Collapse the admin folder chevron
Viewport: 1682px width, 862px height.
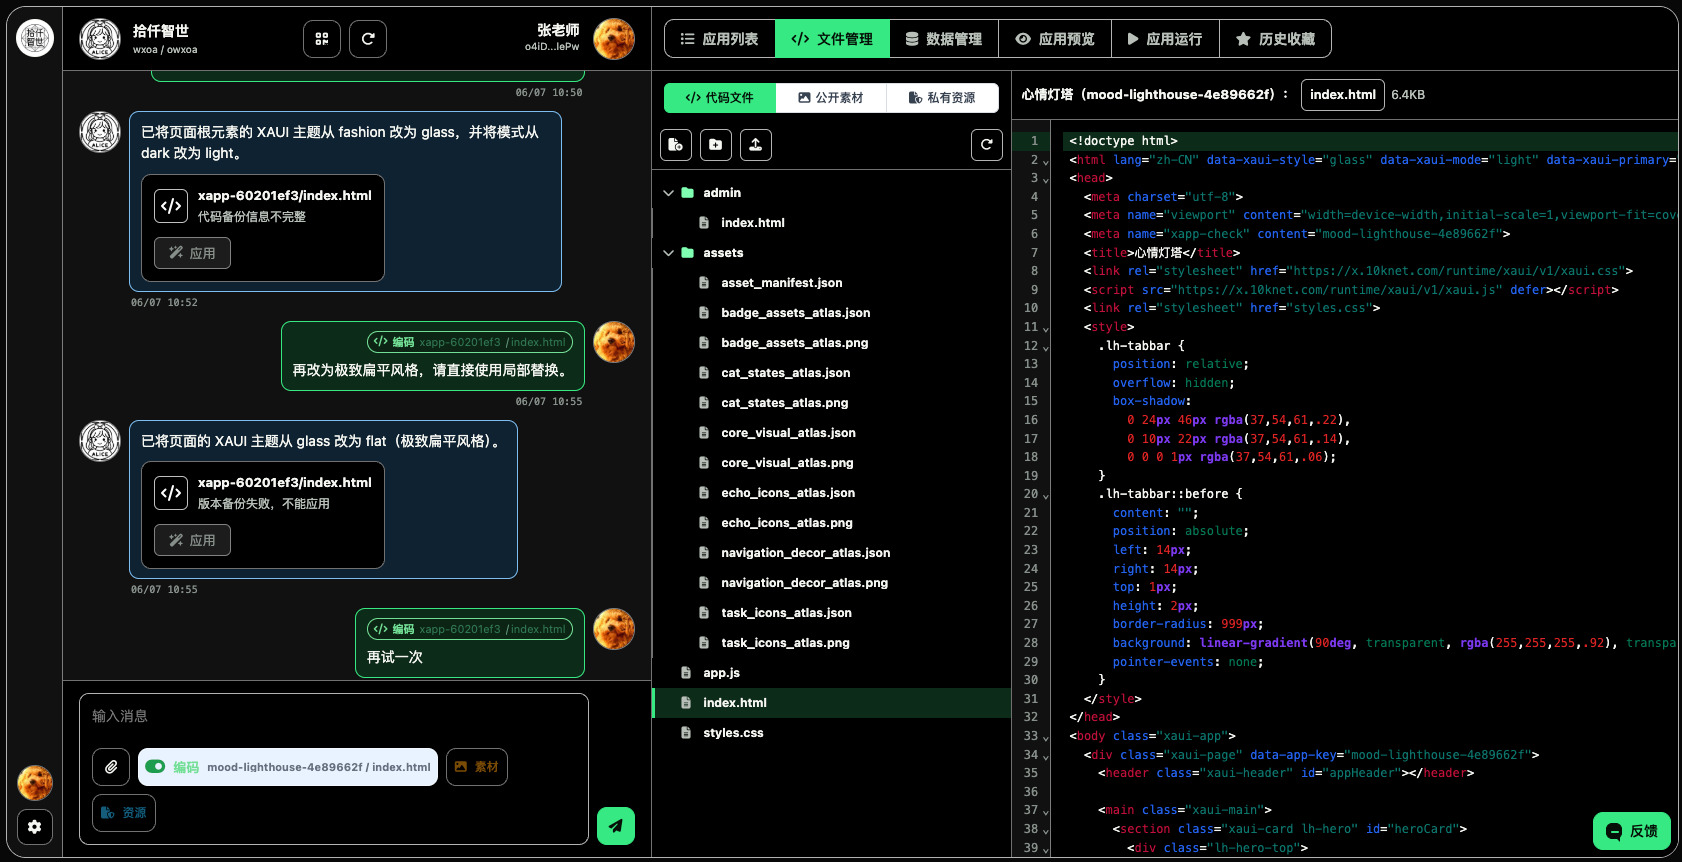tap(669, 193)
